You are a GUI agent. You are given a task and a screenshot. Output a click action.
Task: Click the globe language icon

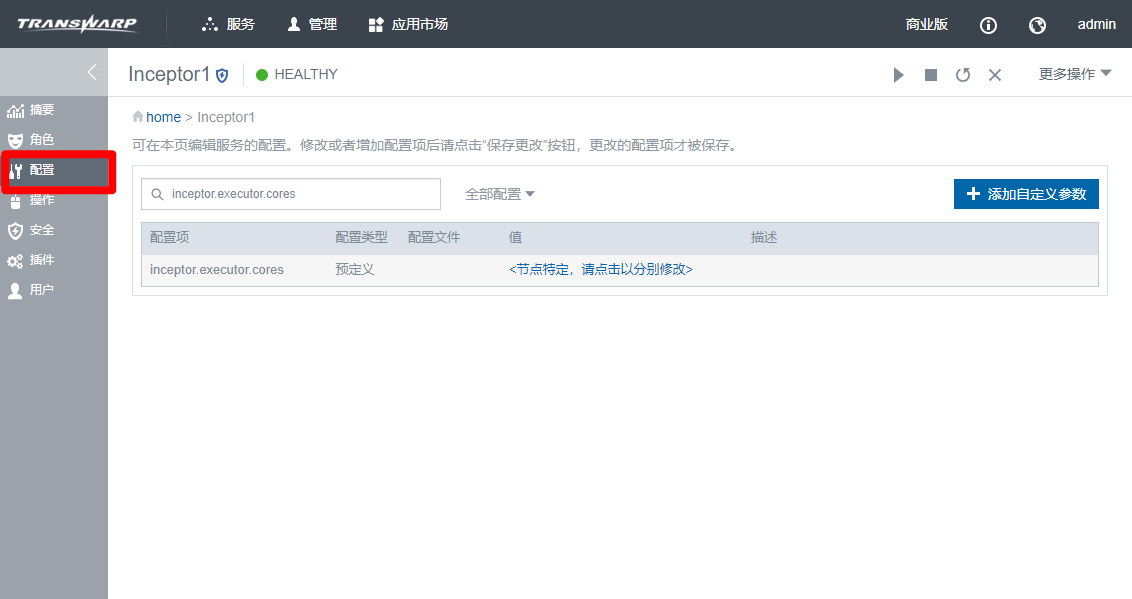(x=1037, y=25)
